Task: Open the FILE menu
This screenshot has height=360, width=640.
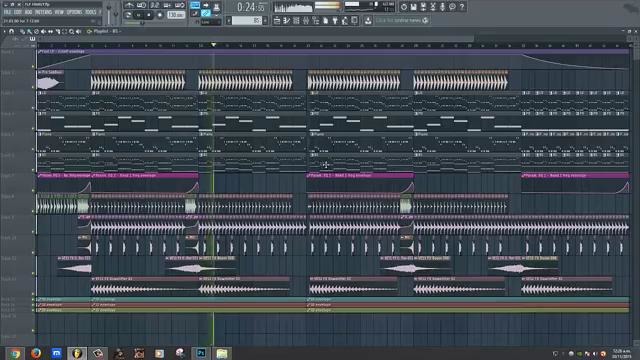Action: click(7, 12)
